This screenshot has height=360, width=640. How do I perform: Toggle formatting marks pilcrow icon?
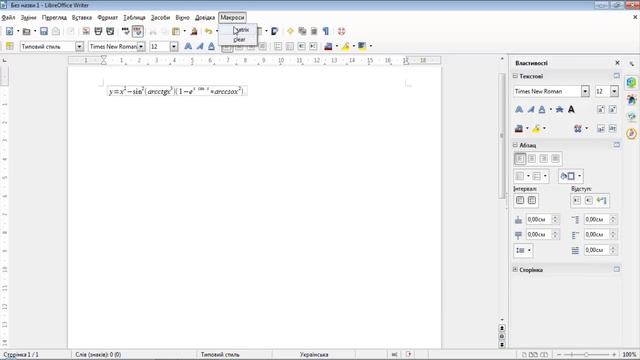326,31
